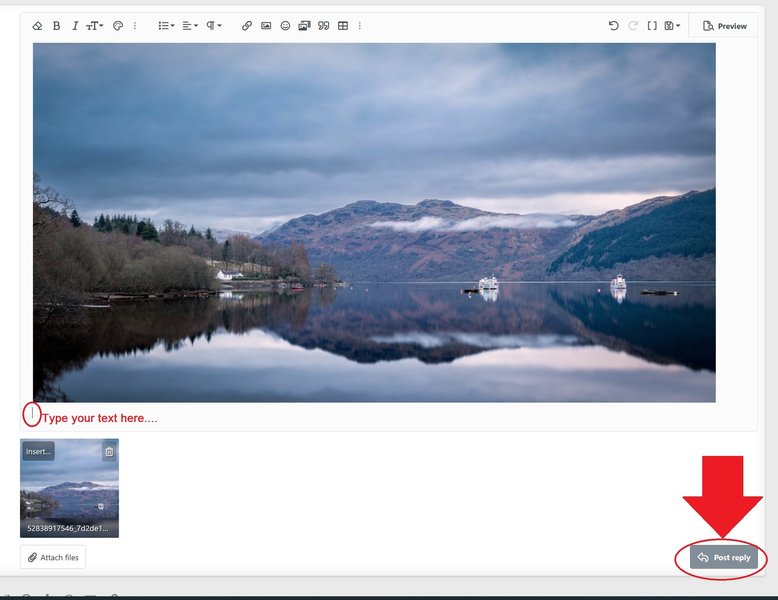Expand the text alignment dropdown
Screen dimensions: 778x600
click(190, 26)
